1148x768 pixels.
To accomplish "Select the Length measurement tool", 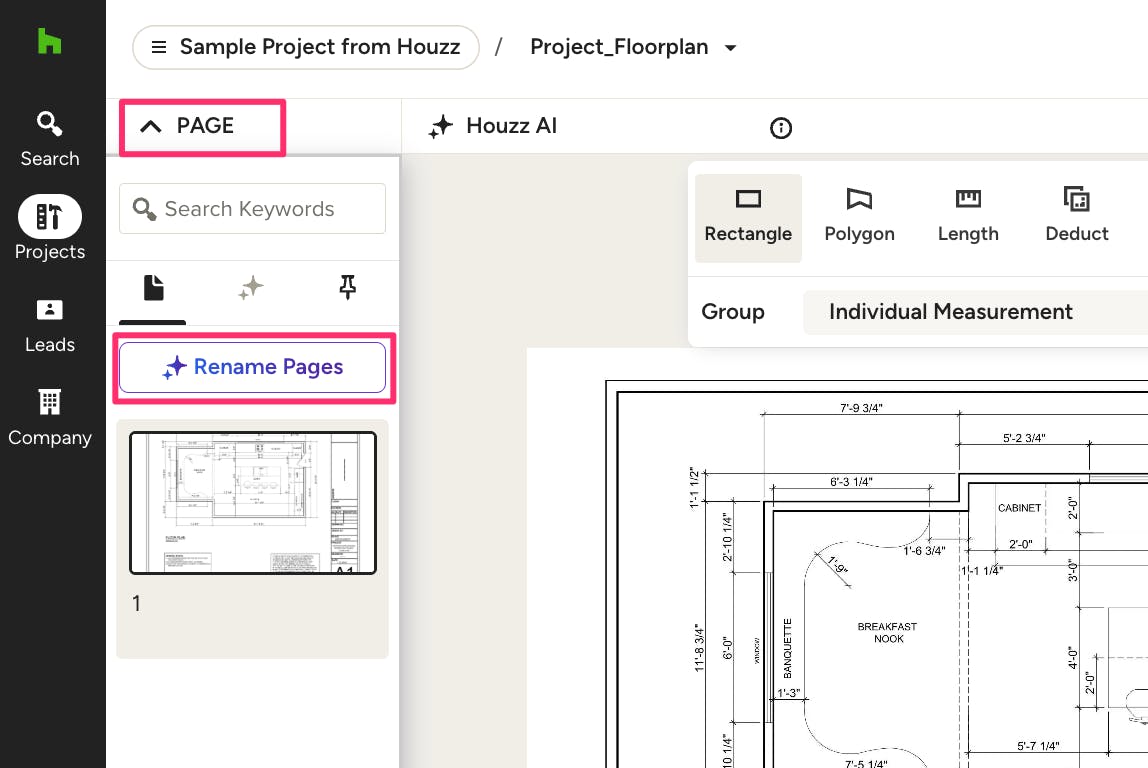I will (x=968, y=217).
